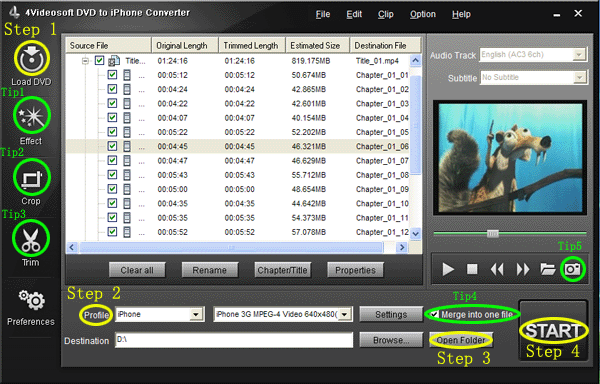Click the Estimated Size column header

[x=317, y=46]
